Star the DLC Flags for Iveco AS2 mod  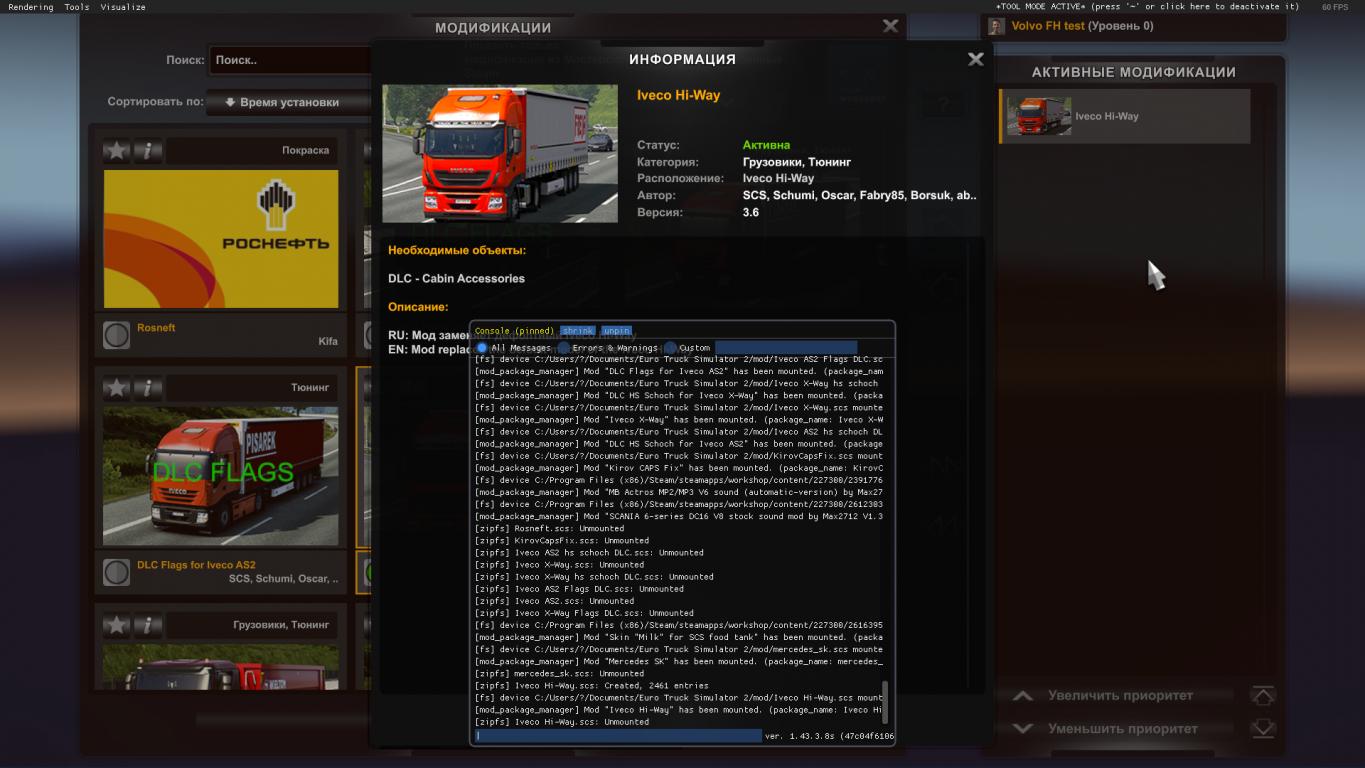[117, 388]
